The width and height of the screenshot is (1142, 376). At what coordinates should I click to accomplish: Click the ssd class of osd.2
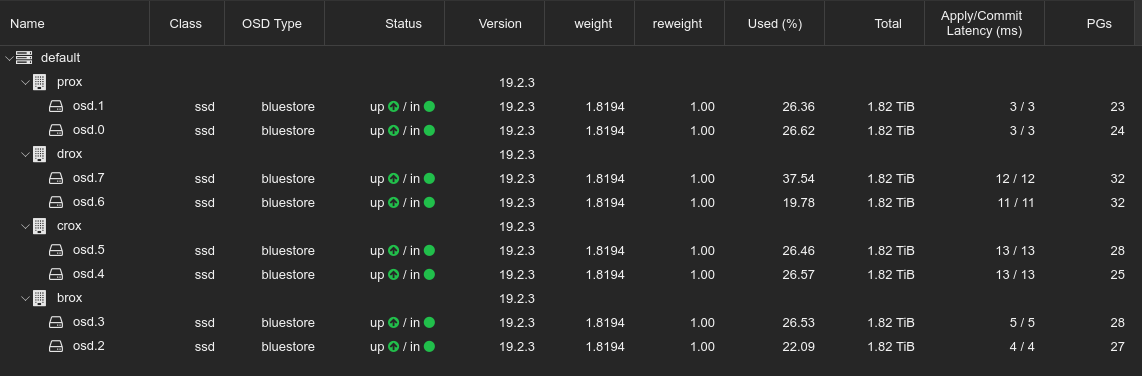pyautogui.click(x=205, y=346)
